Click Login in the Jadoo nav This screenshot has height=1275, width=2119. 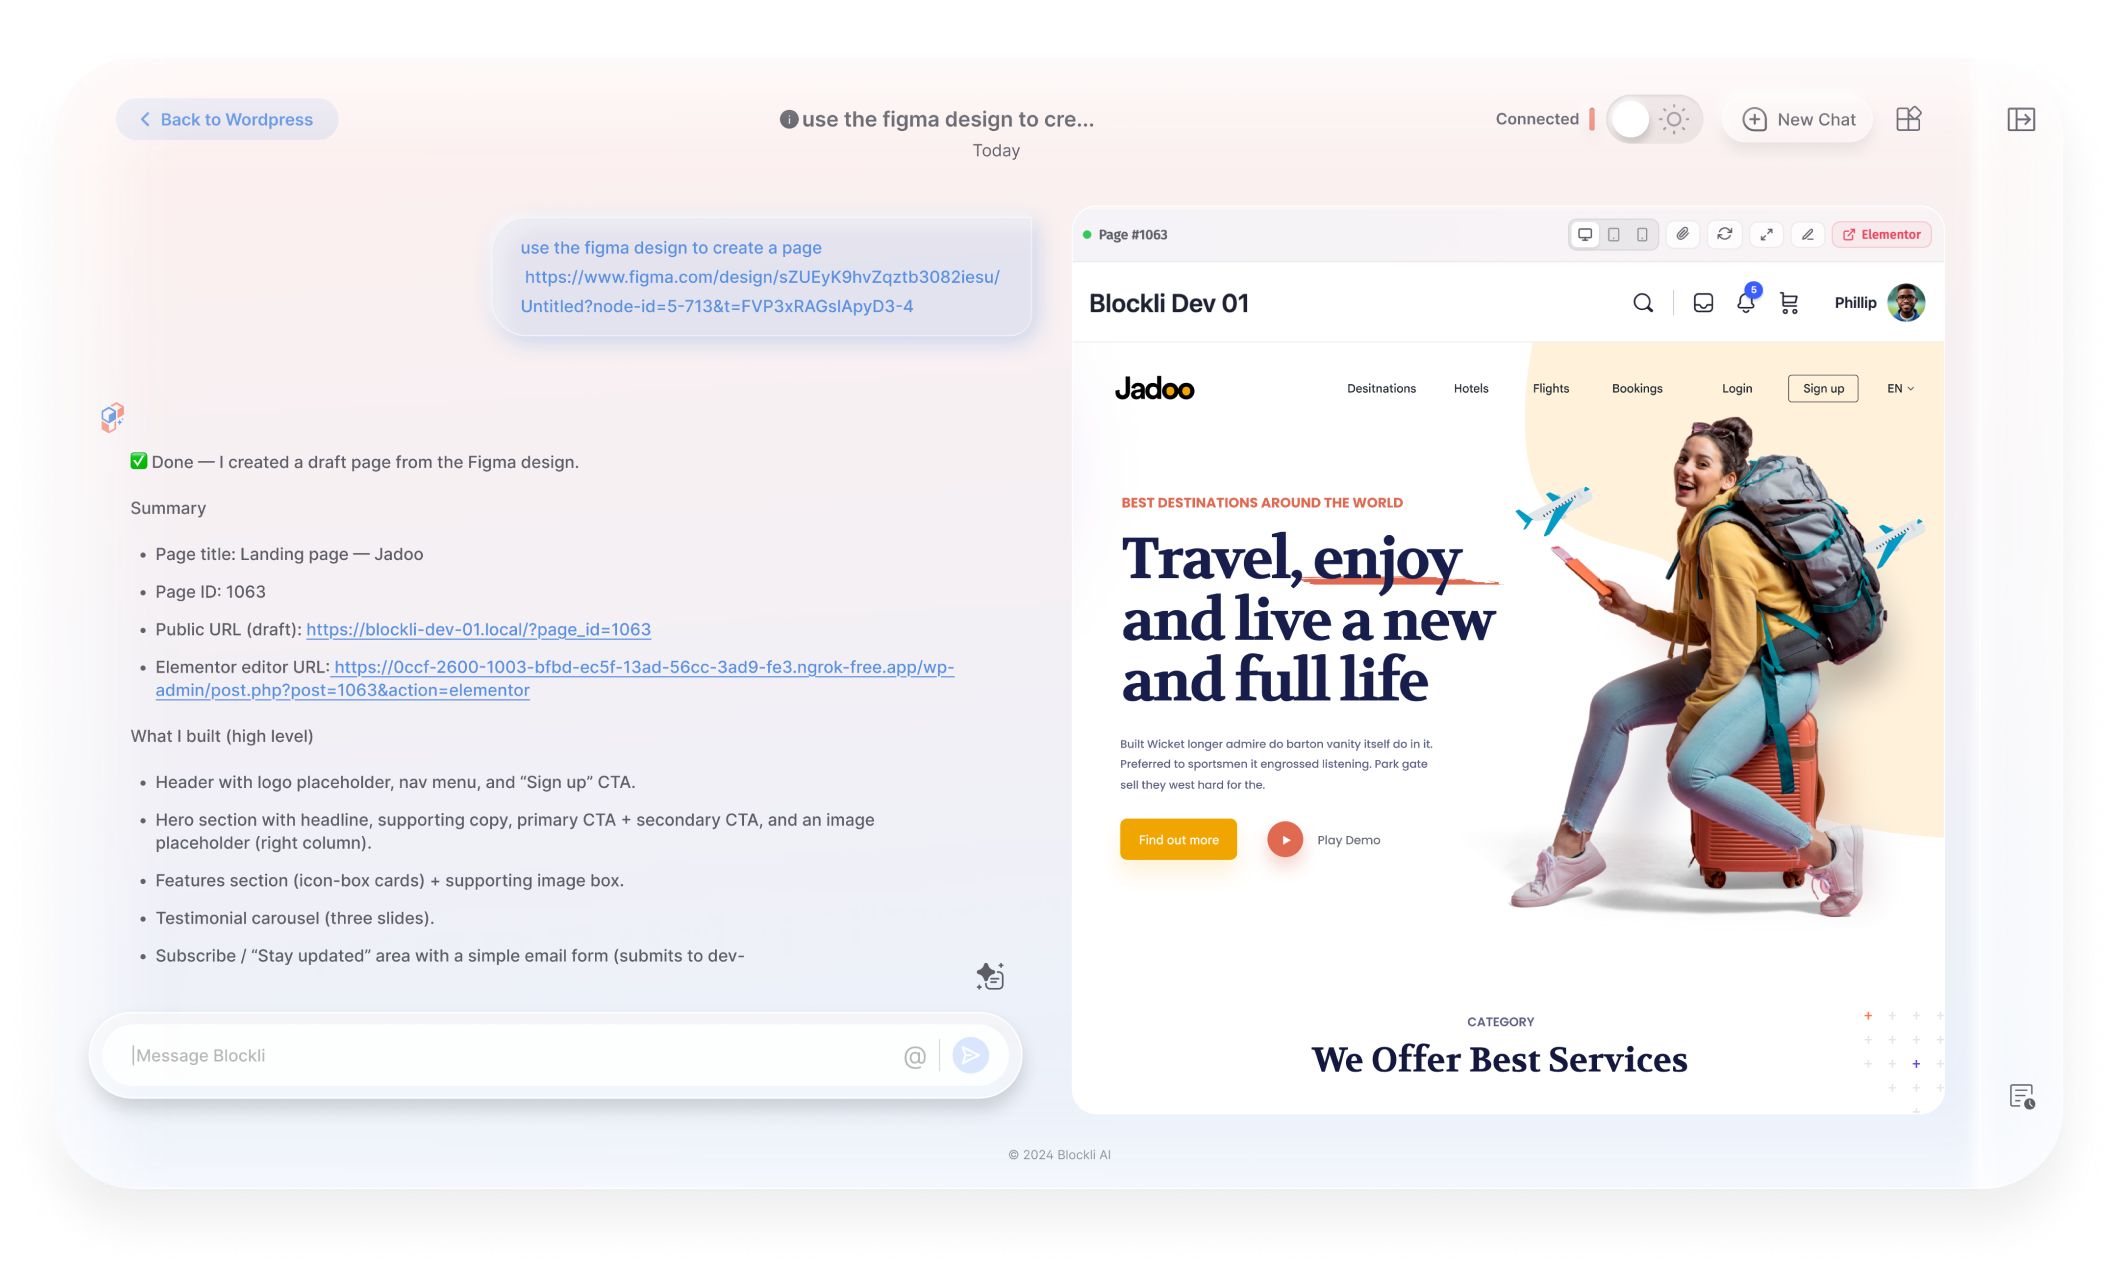pyautogui.click(x=1737, y=389)
